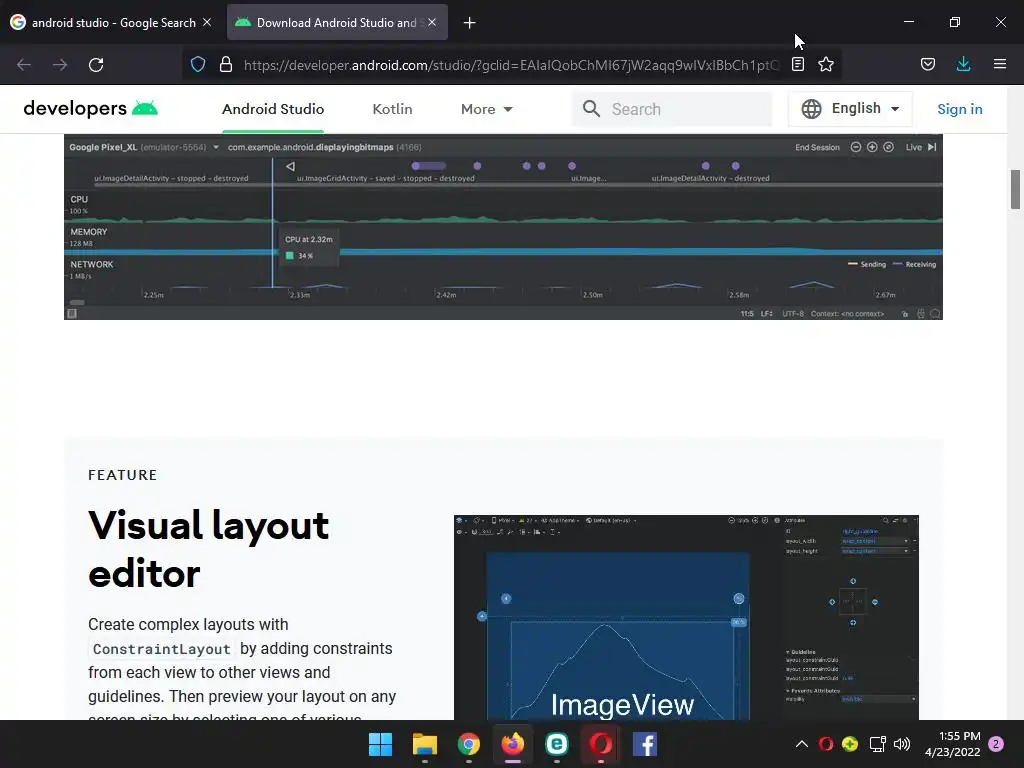1024x768 pixels.
Task: Go to the Kotlin nav item
Action: pos(392,109)
